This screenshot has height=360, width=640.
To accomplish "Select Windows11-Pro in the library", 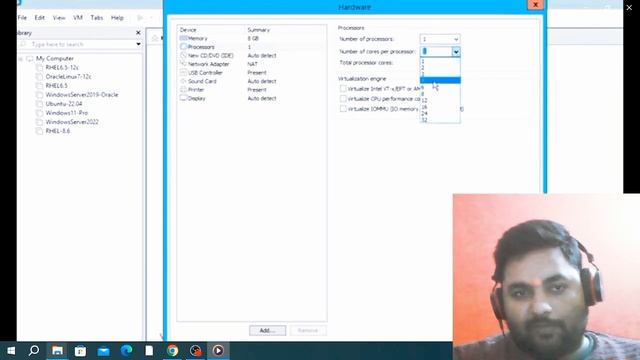I will coord(67,113).
